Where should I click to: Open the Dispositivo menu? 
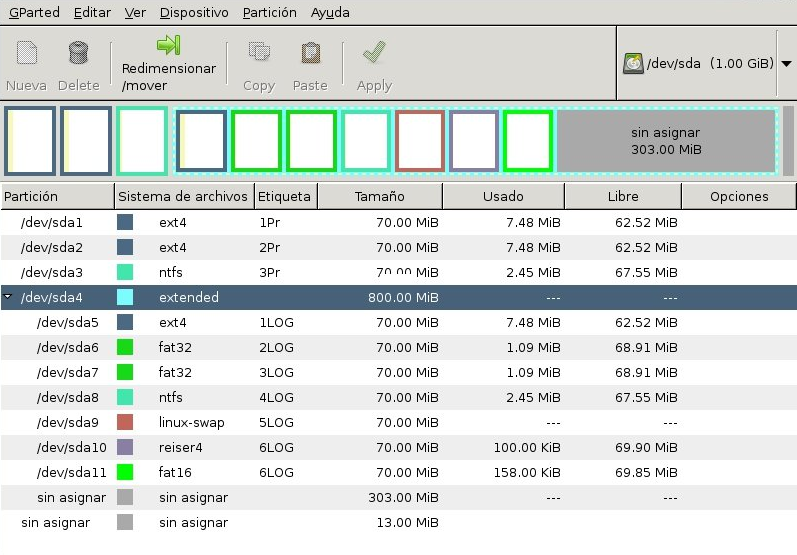pos(194,13)
